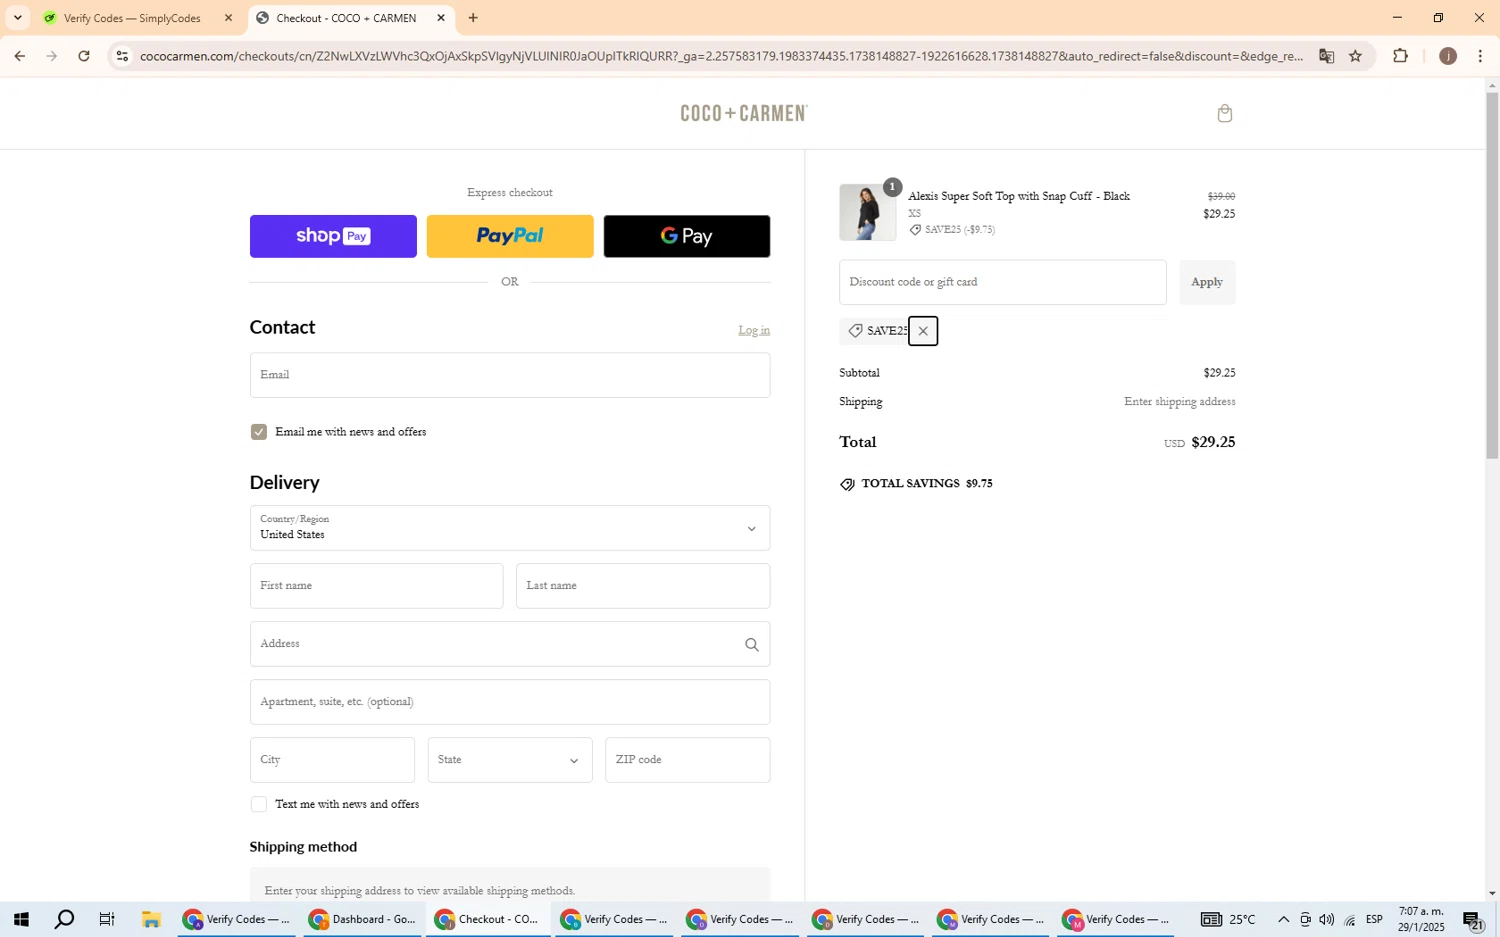The height and width of the screenshot is (937, 1500).
Task: Focus the ZIP code field
Action: (x=688, y=760)
